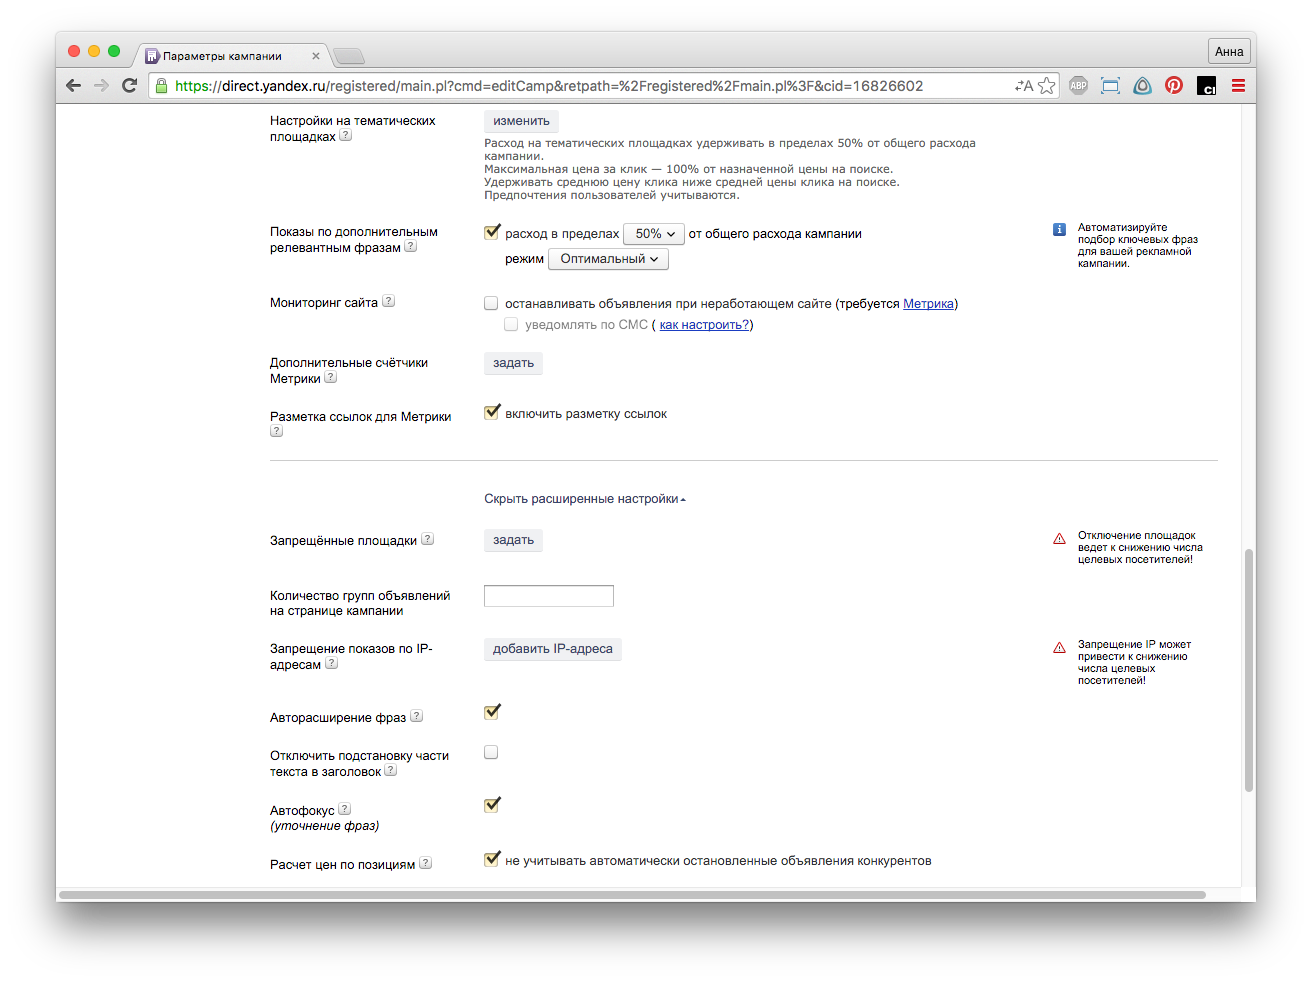Screen dimensions: 1312x982
Task: Open the Метрика link
Action: (928, 304)
